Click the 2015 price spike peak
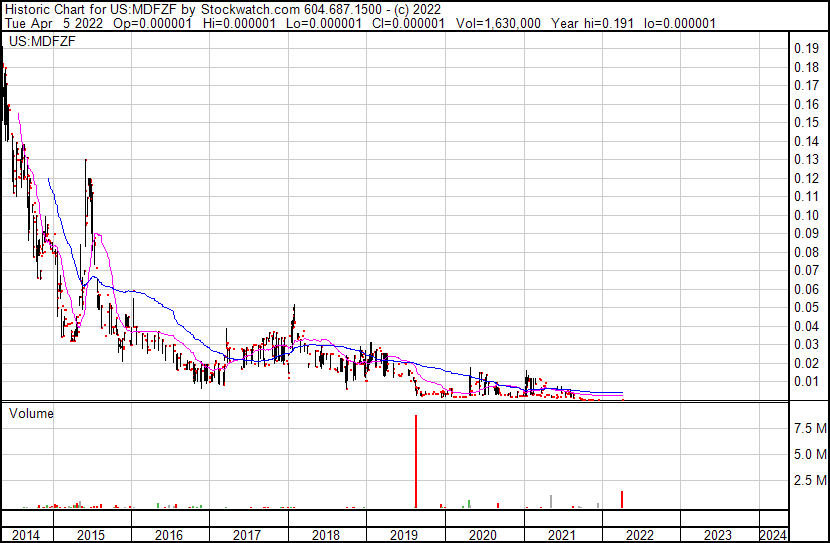 coord(86,162)
